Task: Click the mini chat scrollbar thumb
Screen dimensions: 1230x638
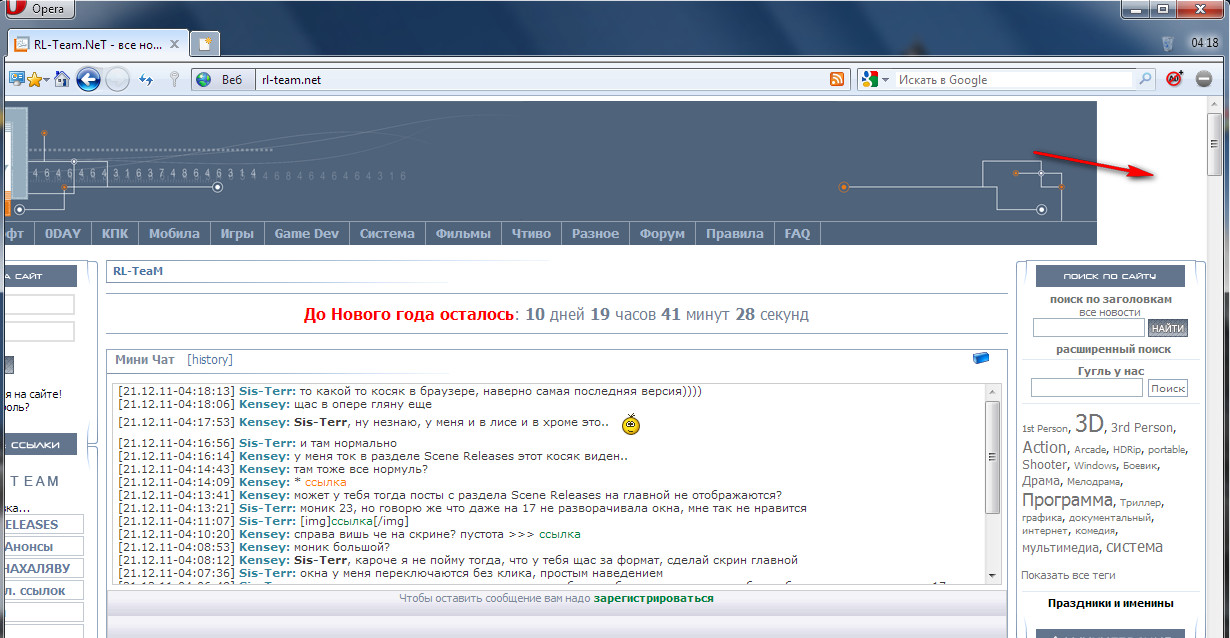Action: tap(992, 457)
